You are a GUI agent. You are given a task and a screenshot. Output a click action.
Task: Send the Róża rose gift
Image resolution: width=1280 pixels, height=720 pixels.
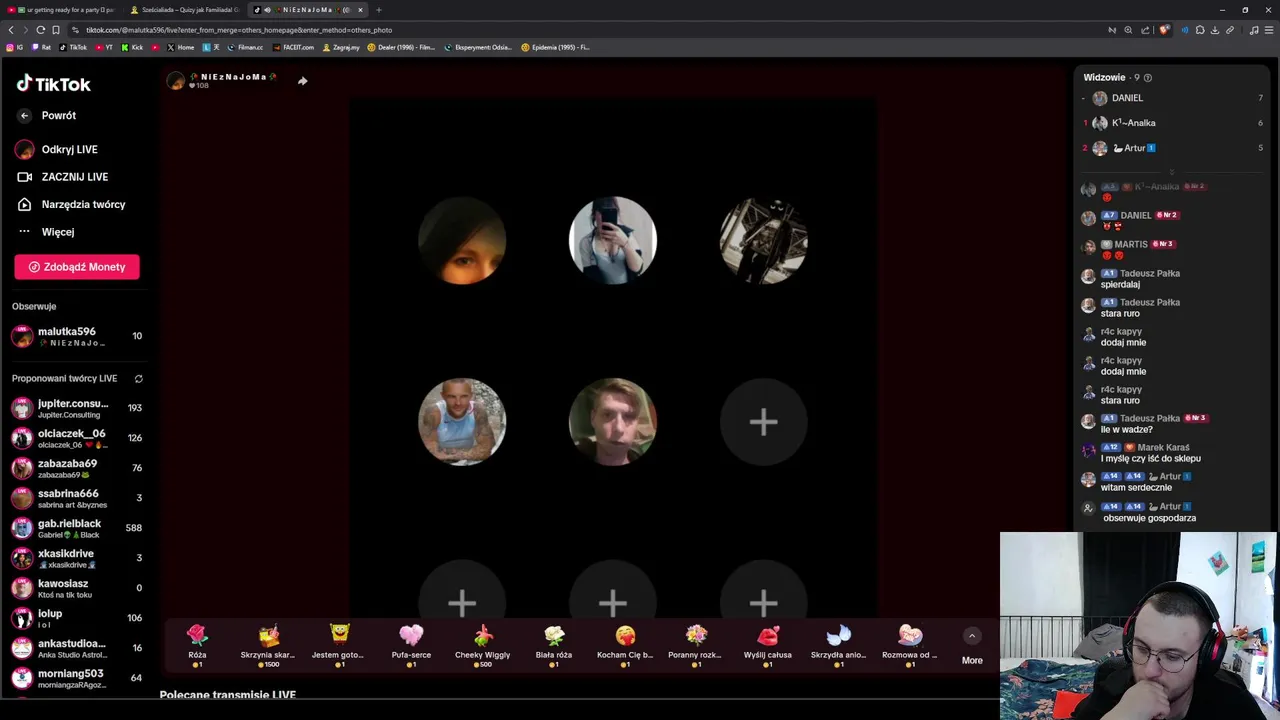pyautogui.click(x=197, y=644)
